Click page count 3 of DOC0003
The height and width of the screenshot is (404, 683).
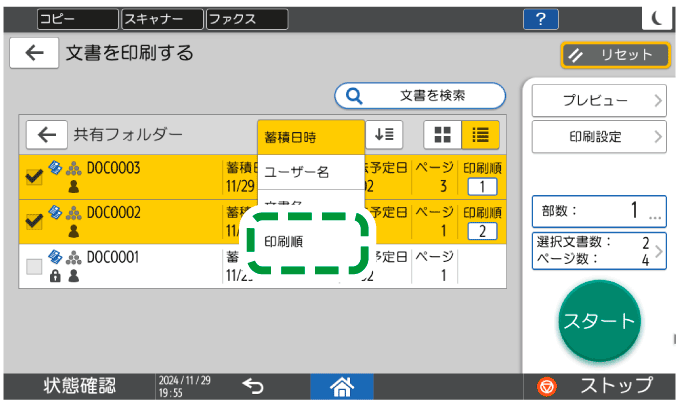pyautogui.click(x=443, y=187)
